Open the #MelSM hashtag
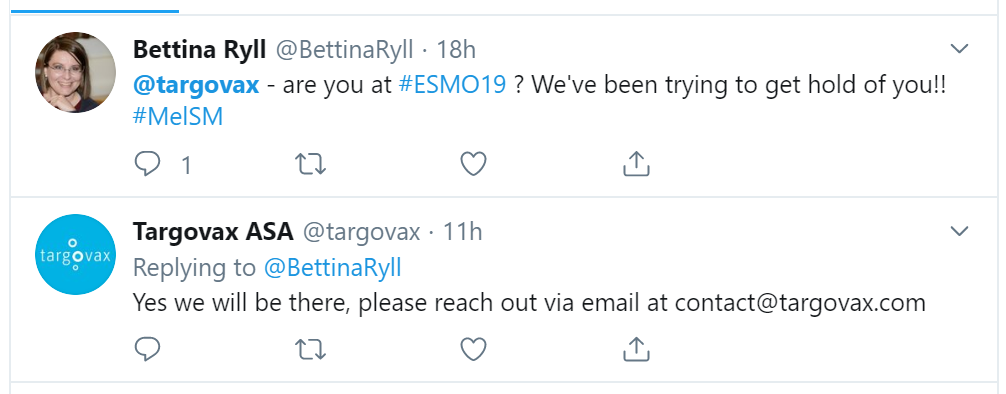This screenshot has width=1006, height=394. [178, 117]
